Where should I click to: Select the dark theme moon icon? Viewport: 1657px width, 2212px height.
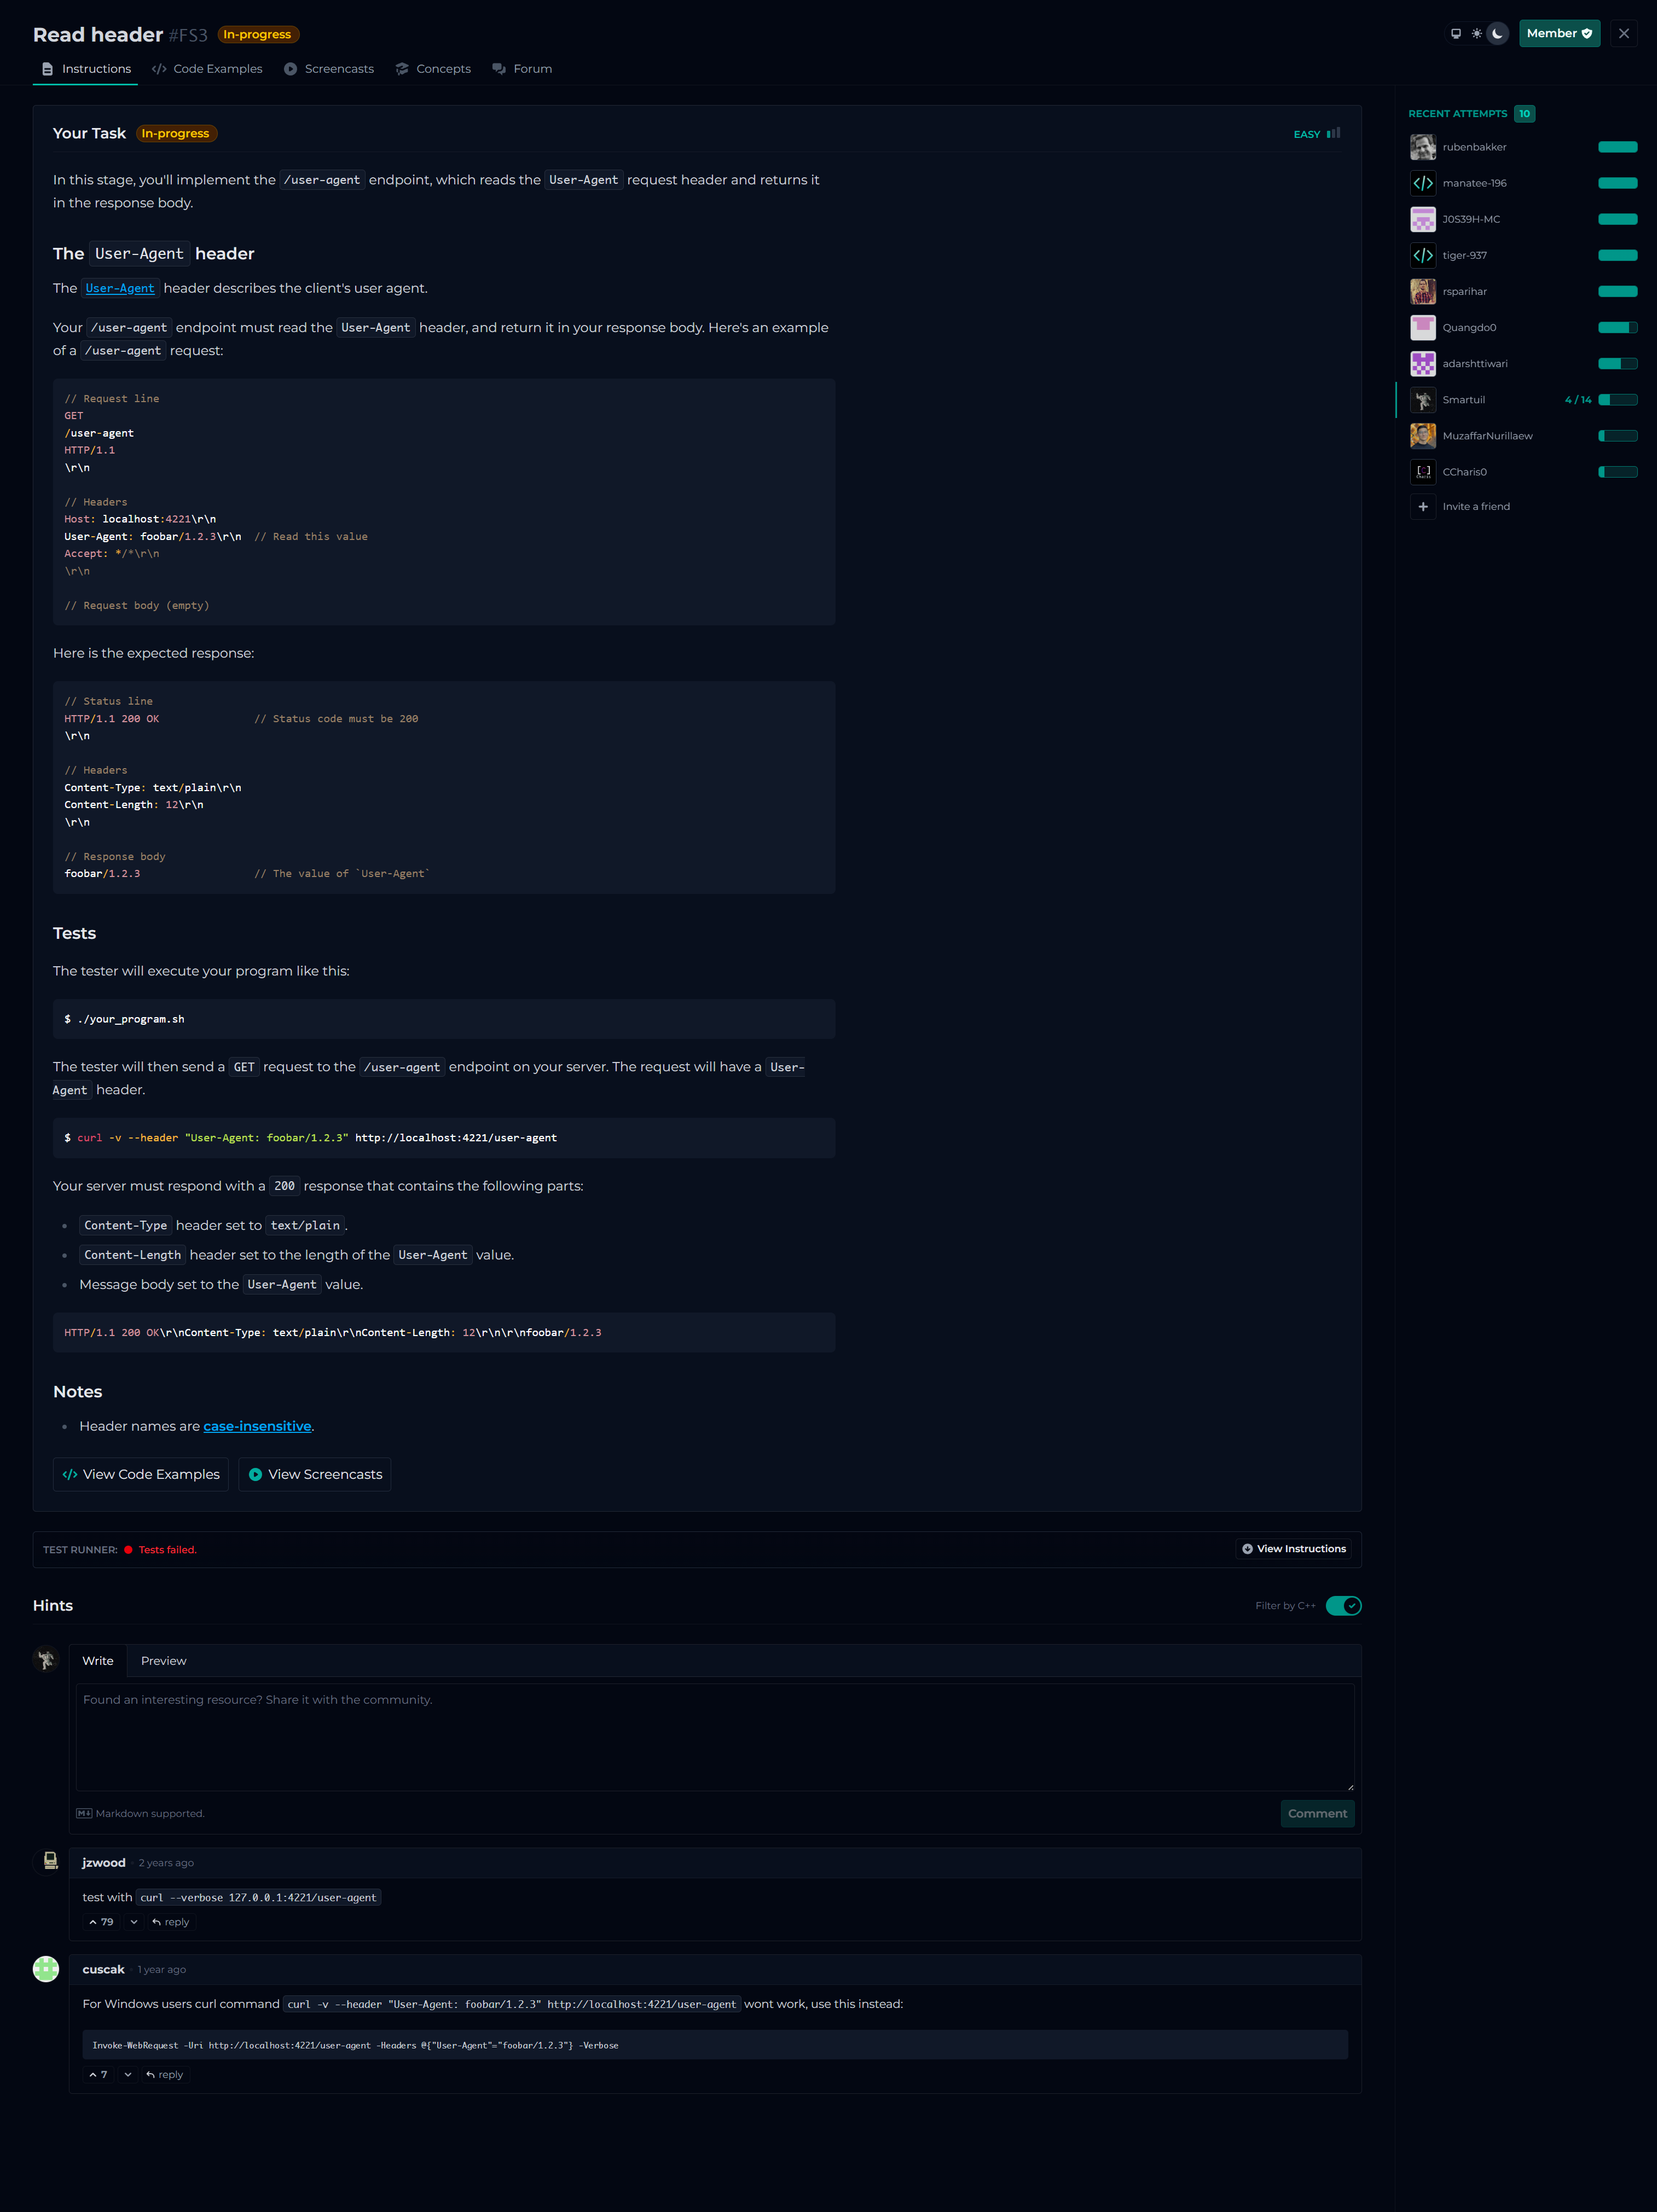1497,33
